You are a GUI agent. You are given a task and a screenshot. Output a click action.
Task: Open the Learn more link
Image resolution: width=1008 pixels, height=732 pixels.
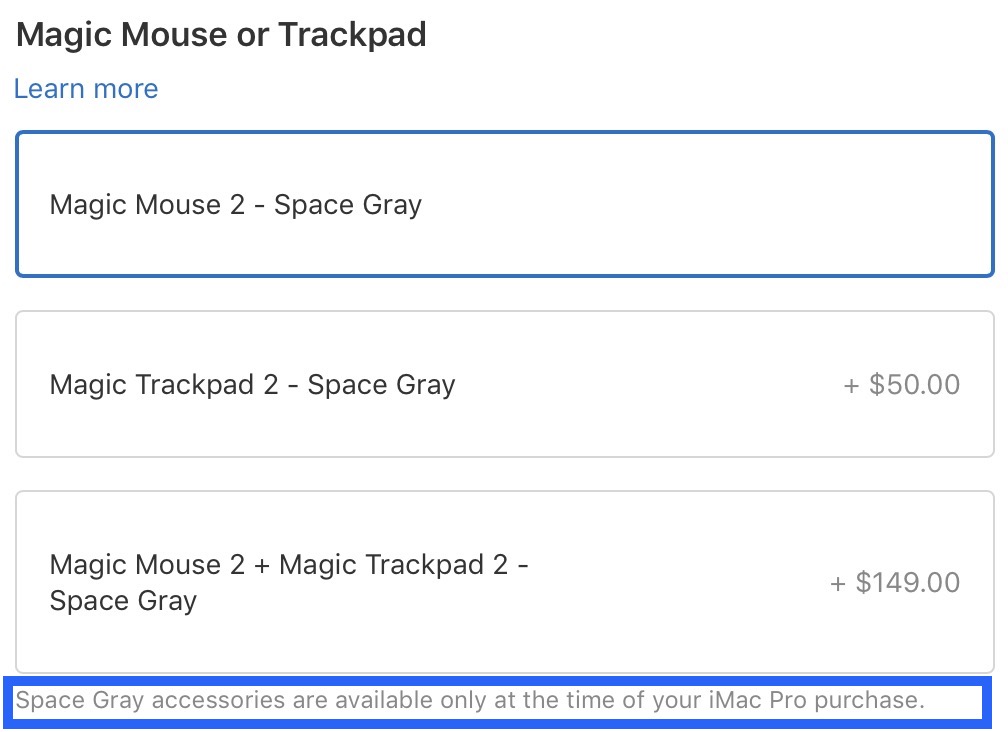pos(86,89)
